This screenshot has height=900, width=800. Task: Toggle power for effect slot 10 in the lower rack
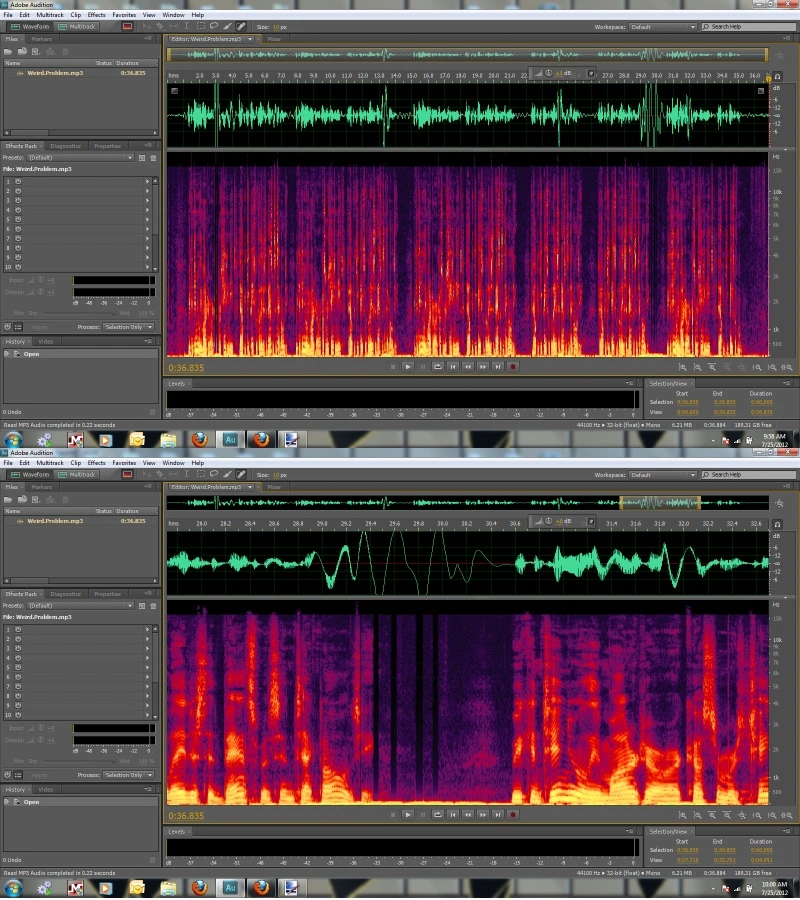pos(18,715)
